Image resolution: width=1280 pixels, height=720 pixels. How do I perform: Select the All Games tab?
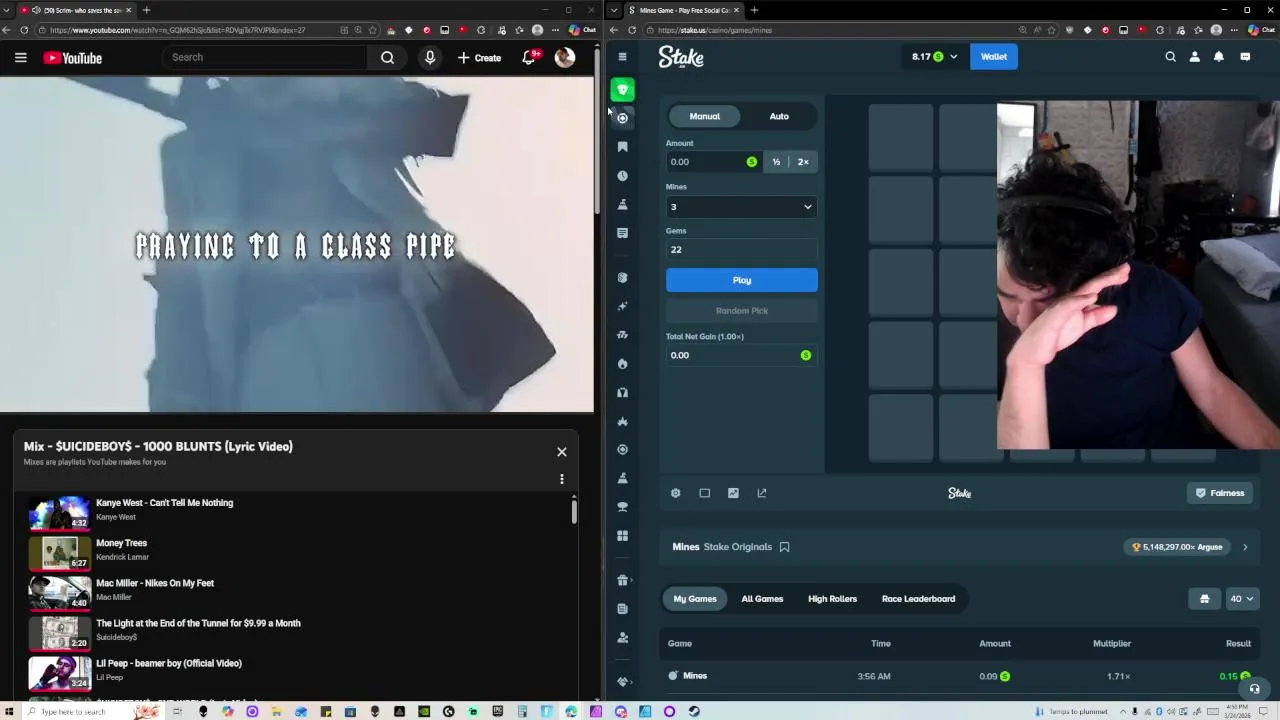[762, 599]
